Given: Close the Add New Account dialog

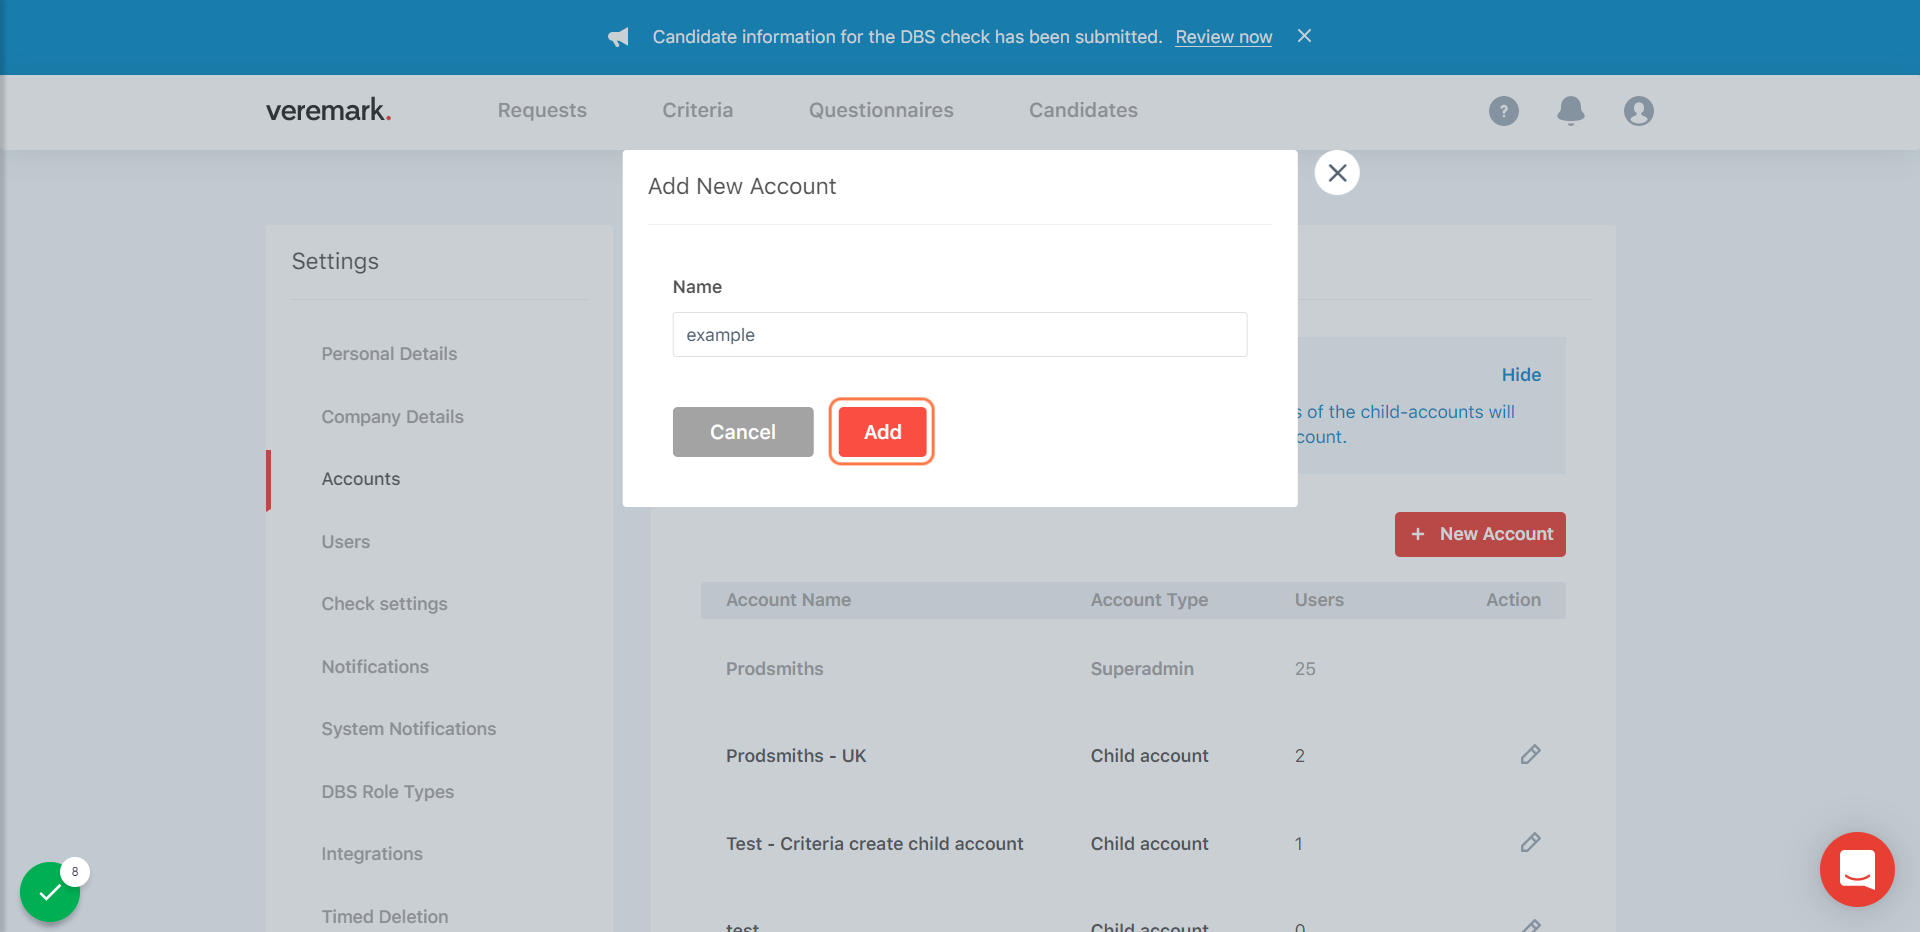Looking at the screenshot, I should tap(1337, 173).
